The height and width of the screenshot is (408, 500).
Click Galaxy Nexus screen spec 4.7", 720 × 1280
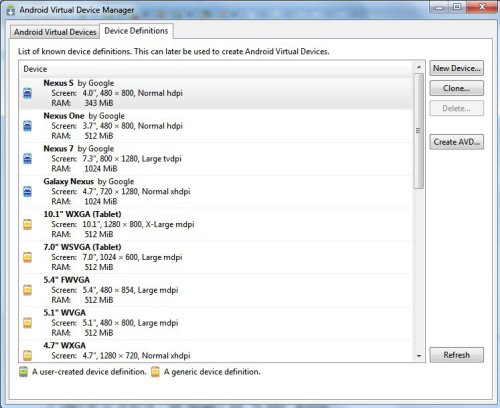click(x=110, y=192)
